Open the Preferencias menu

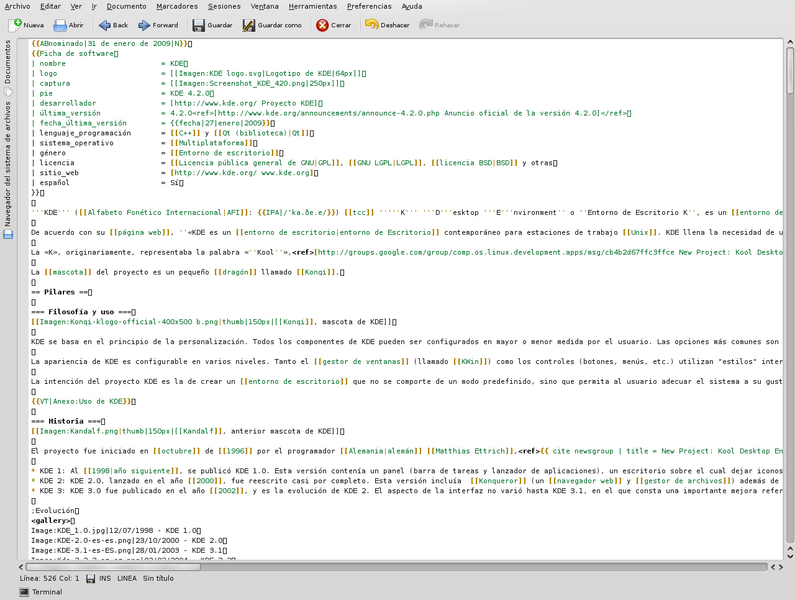[x=369, y=6]
